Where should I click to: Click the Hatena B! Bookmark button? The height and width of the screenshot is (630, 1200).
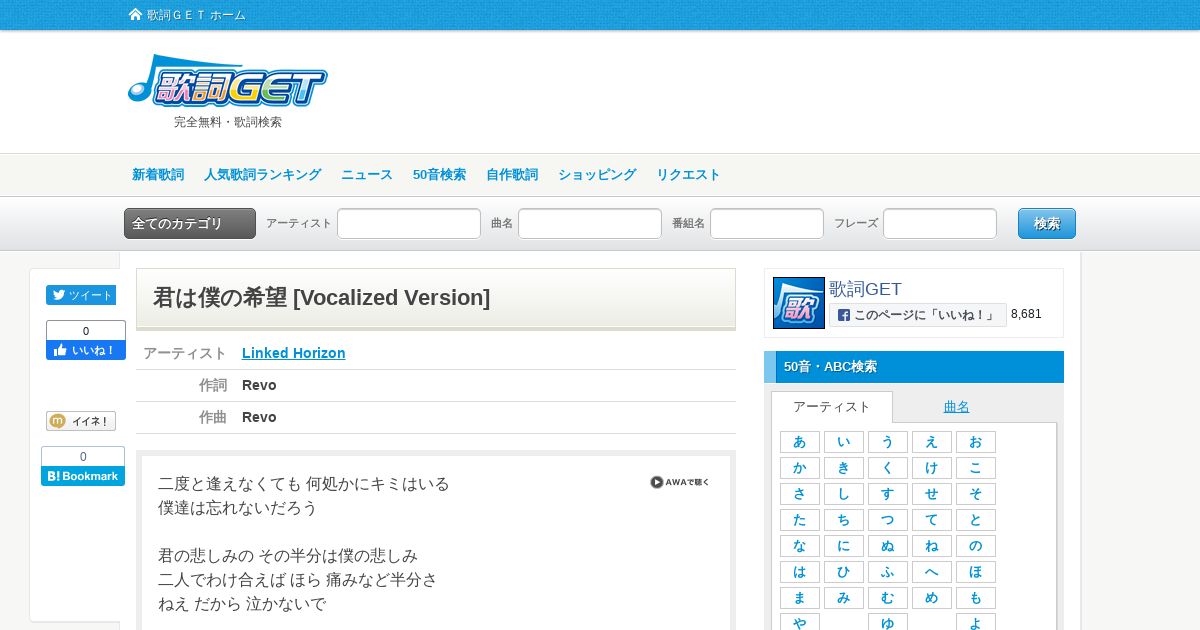coord(83,476)
